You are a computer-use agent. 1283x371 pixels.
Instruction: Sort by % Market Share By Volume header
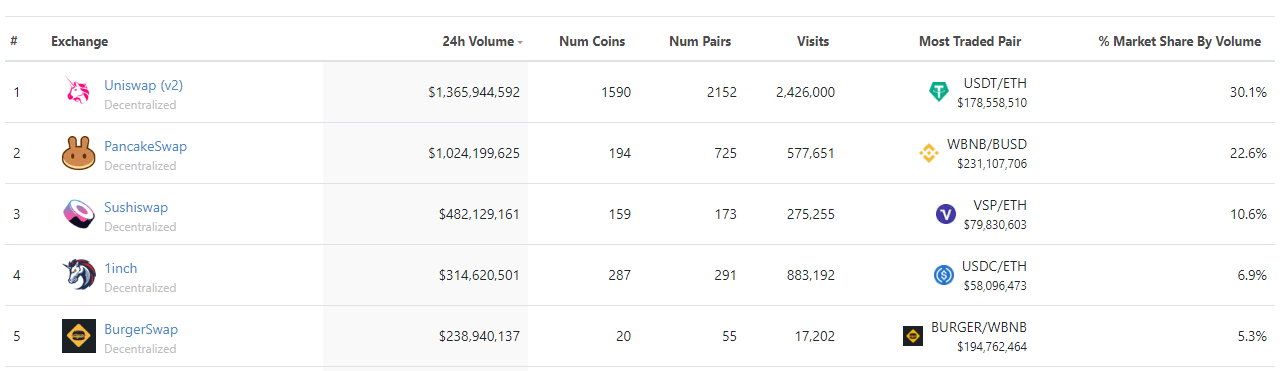pos(1180,41)
